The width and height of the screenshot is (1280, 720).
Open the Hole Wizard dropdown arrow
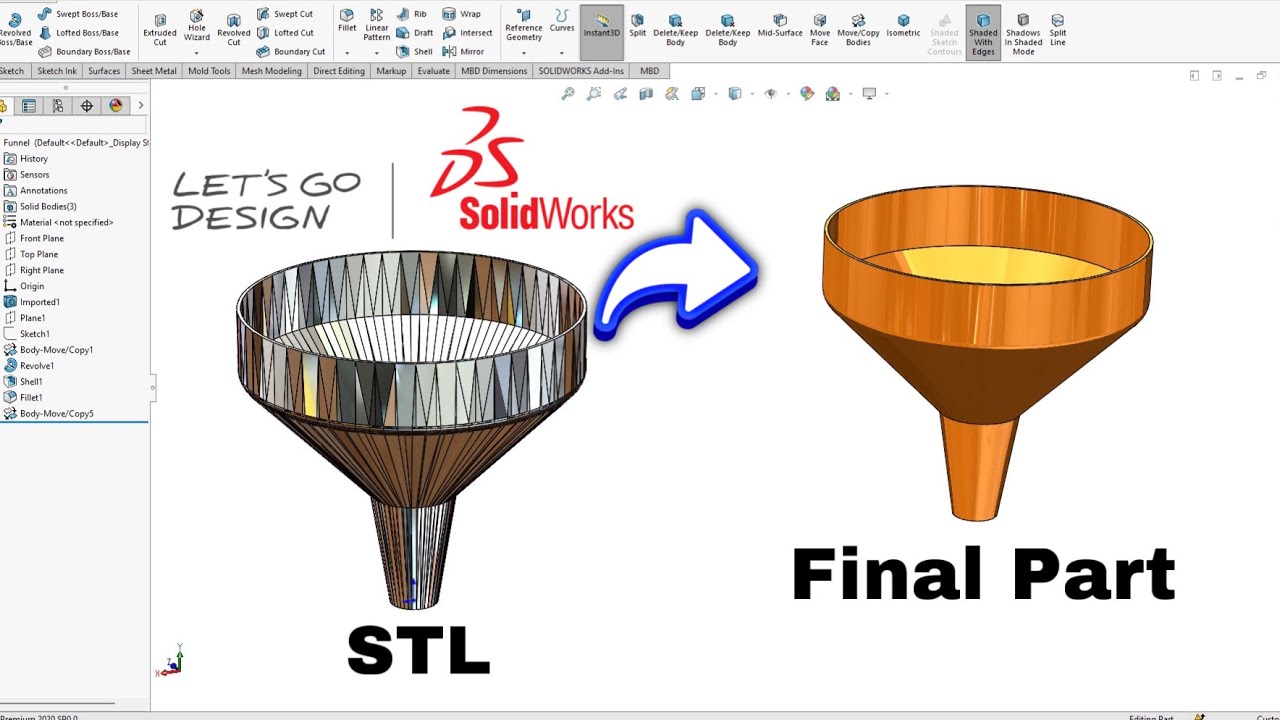[x=197, y=52]
